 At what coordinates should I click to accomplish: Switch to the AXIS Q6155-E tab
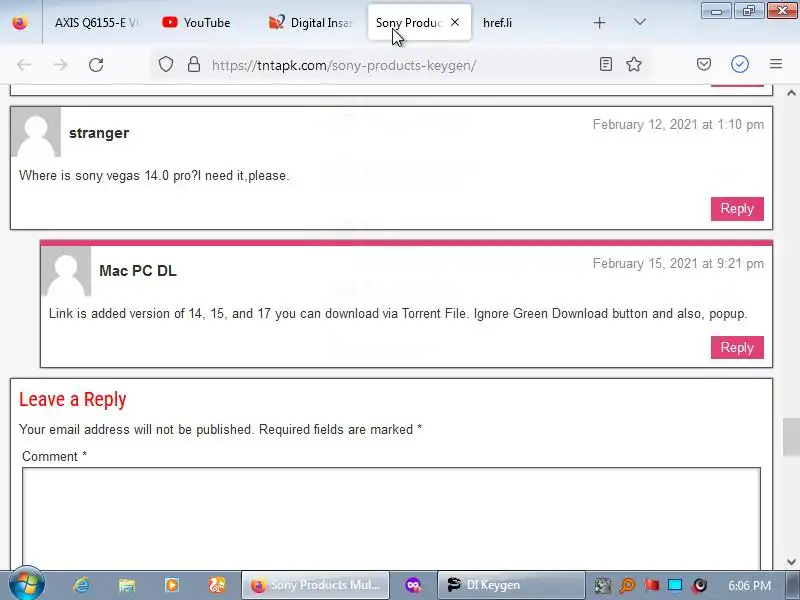(x=96, y=23)
